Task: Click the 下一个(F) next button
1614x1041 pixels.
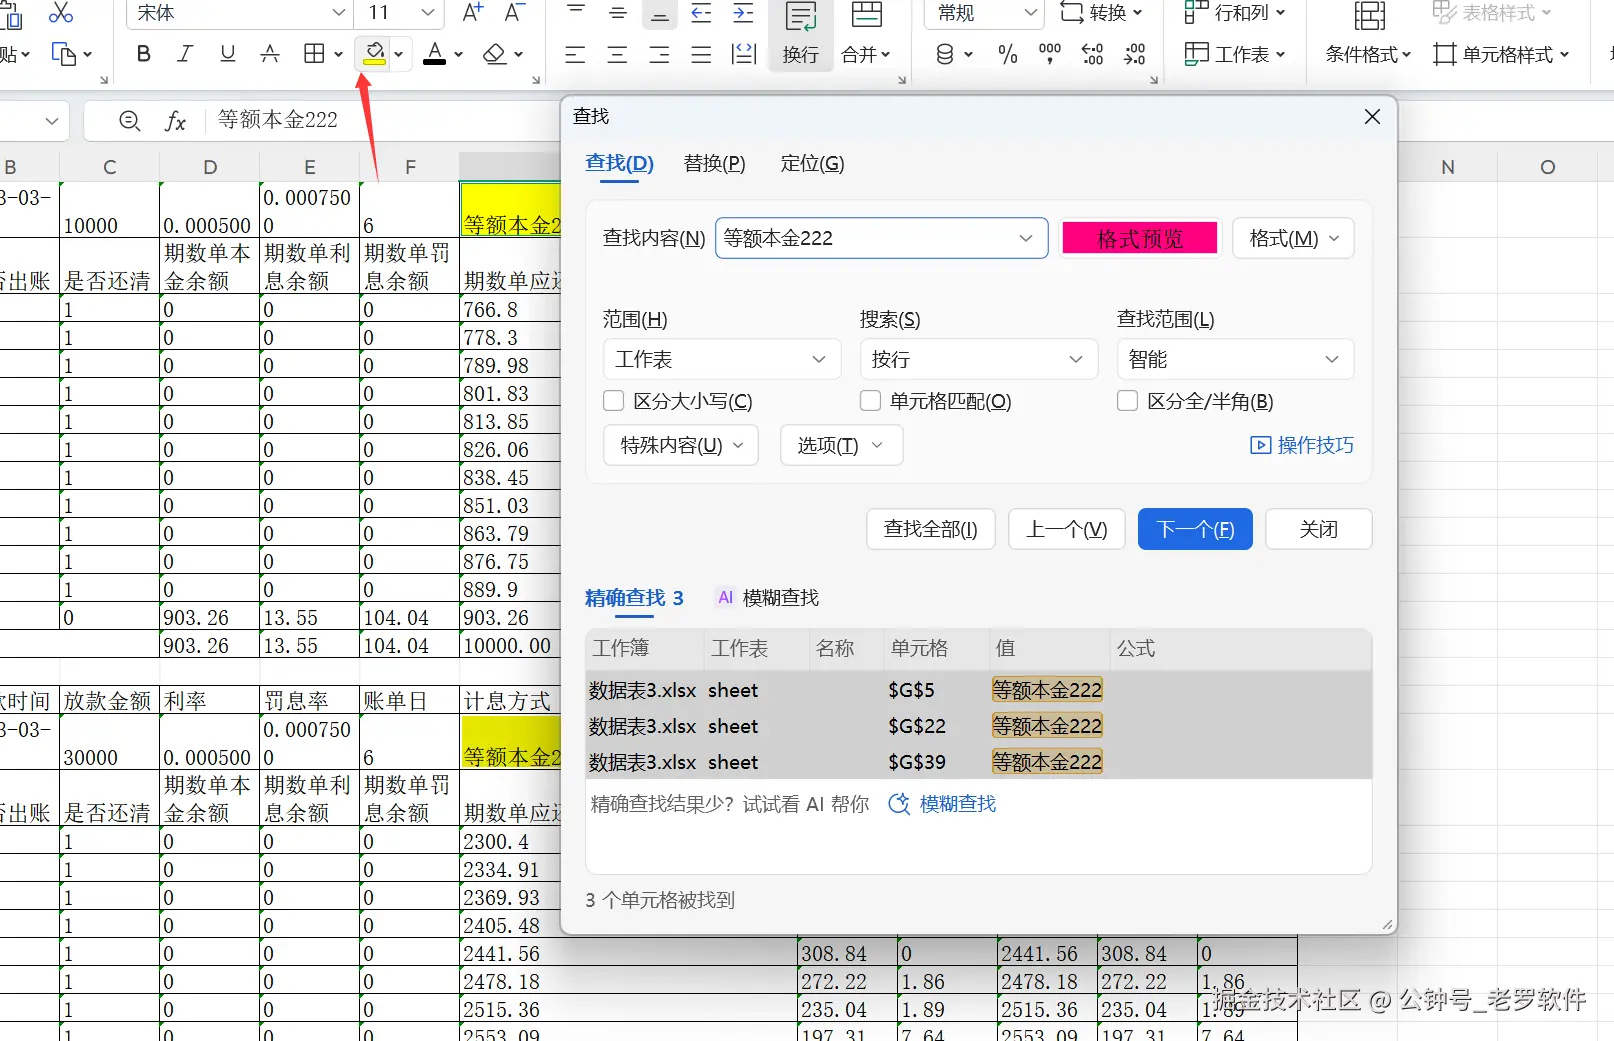Action: [1195, 529]
